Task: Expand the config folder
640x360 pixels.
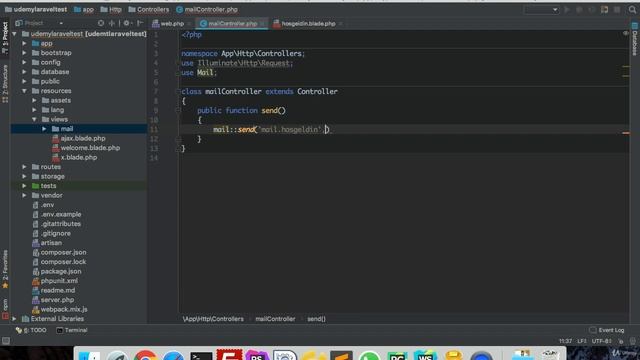Action: (24, 62)
